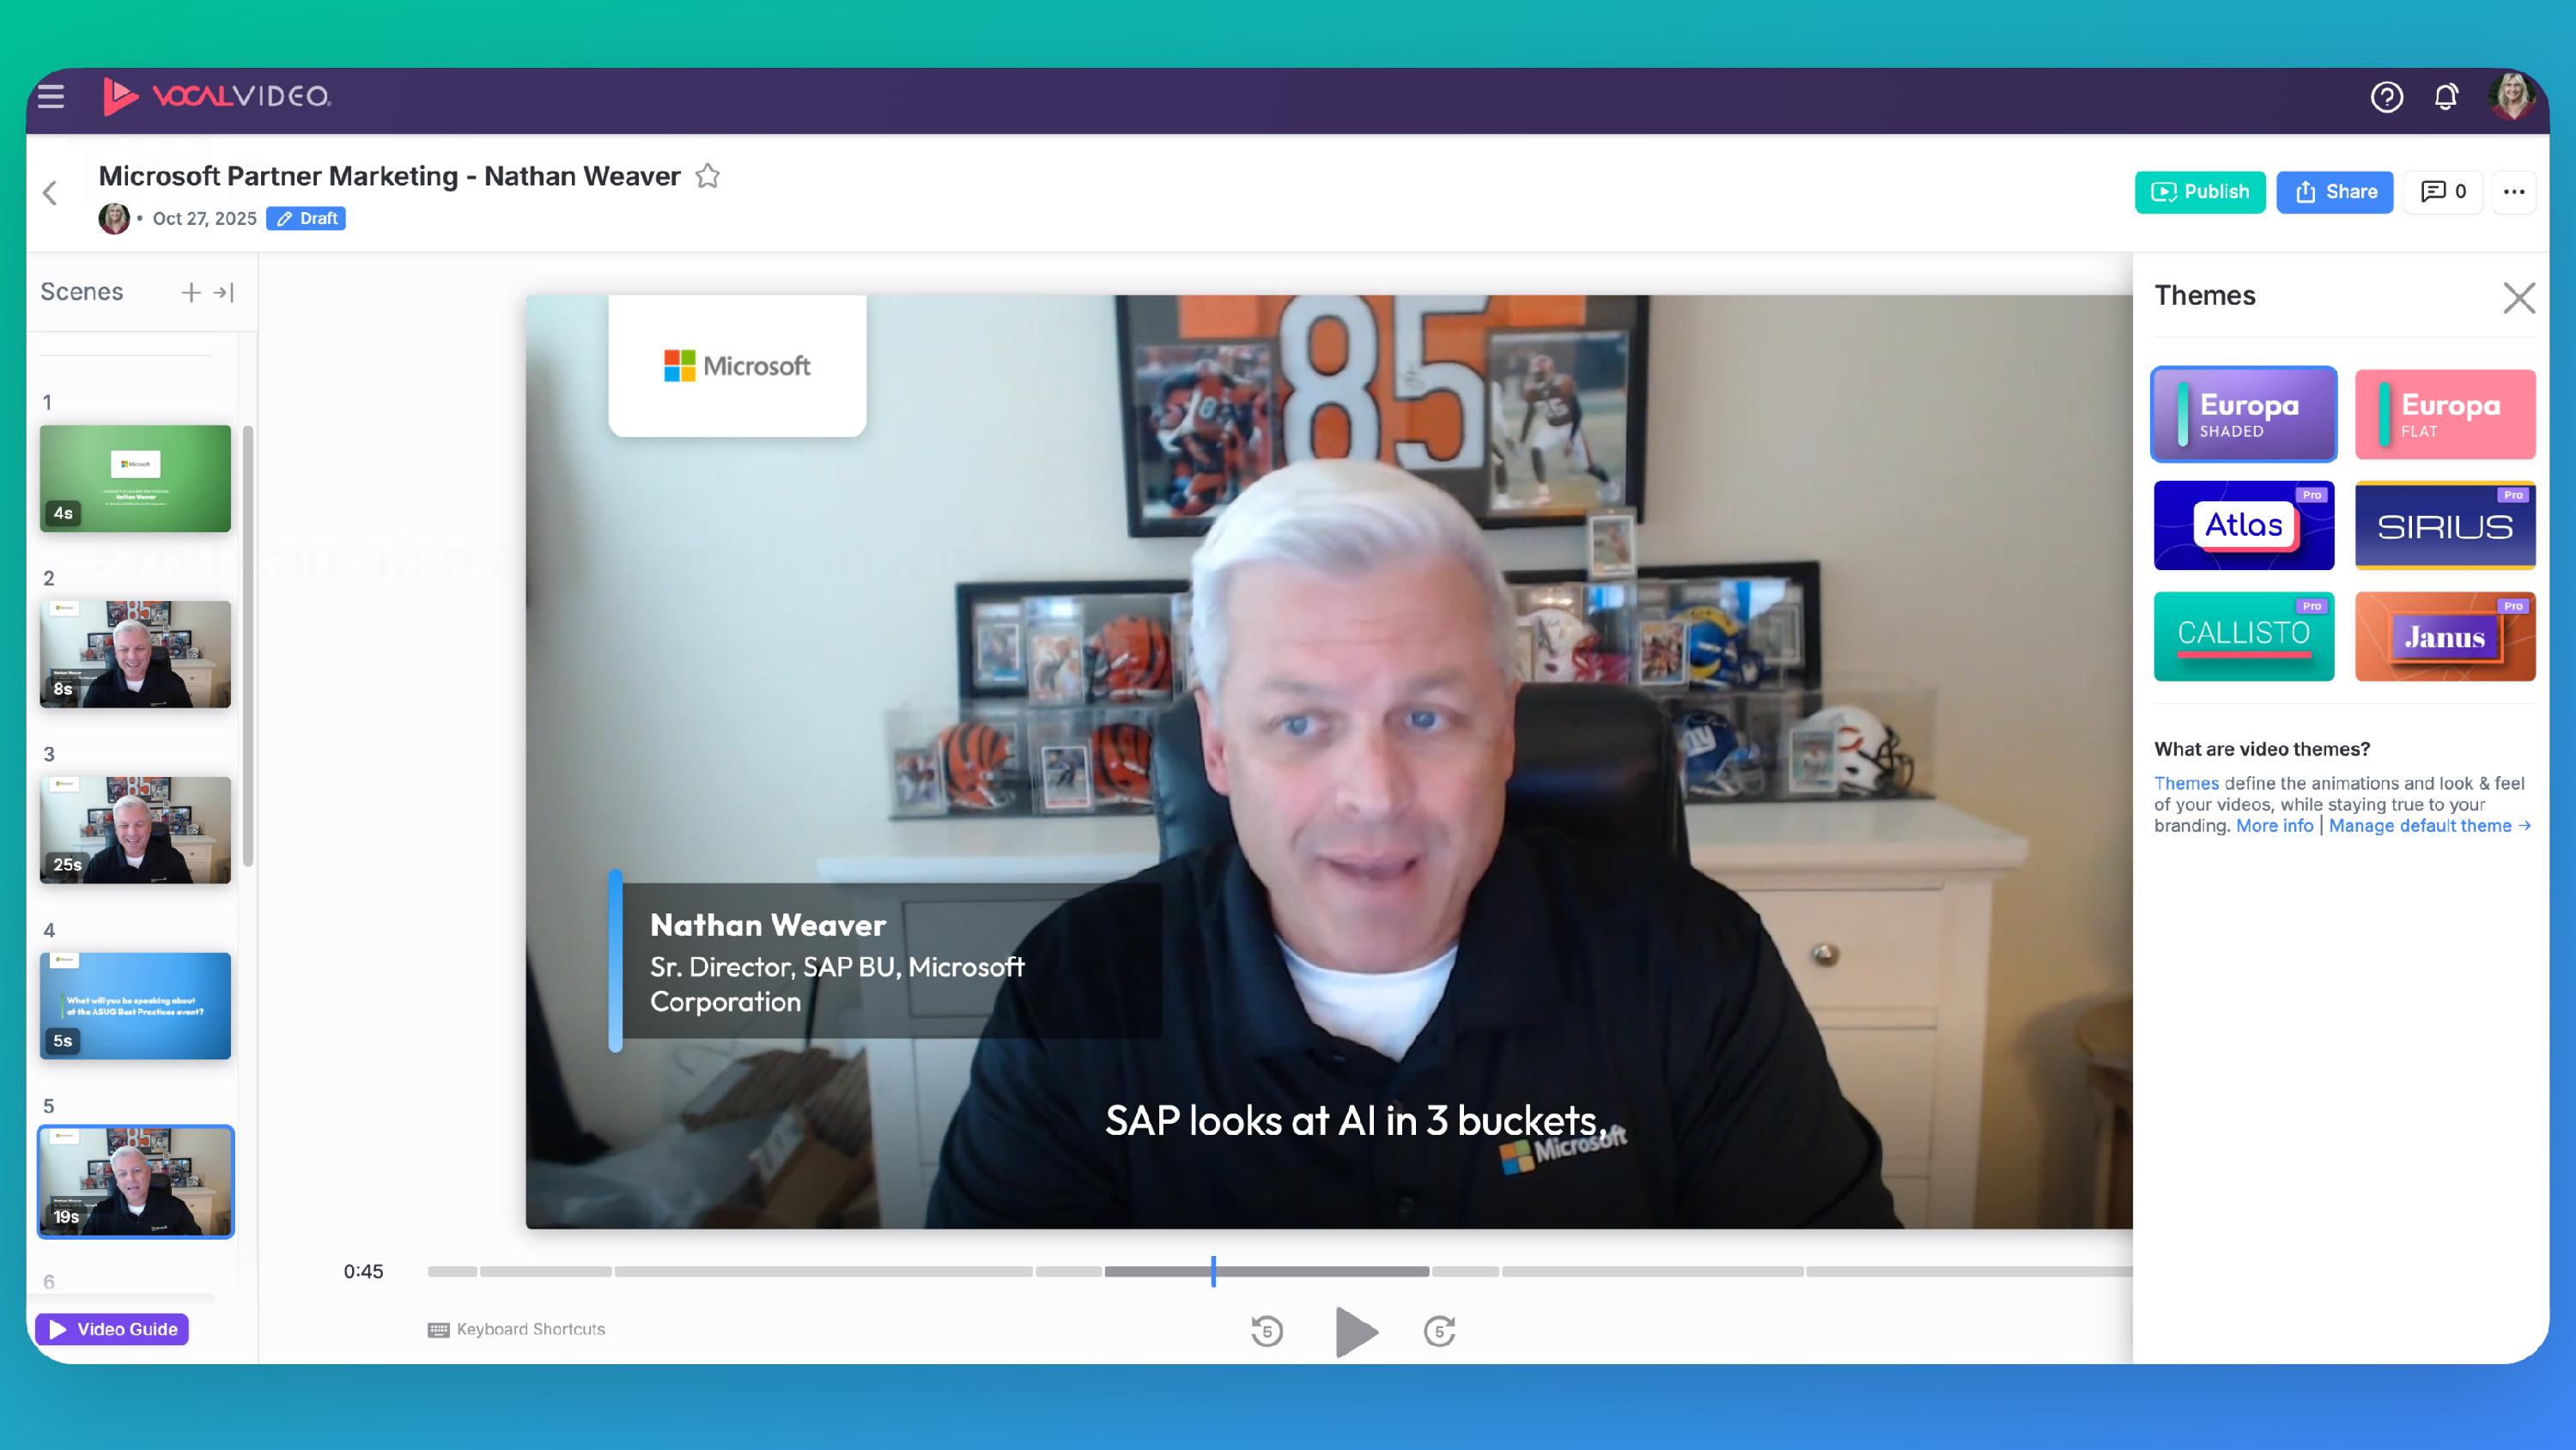
Task: Play the video
Action: pos(1355,1331)
